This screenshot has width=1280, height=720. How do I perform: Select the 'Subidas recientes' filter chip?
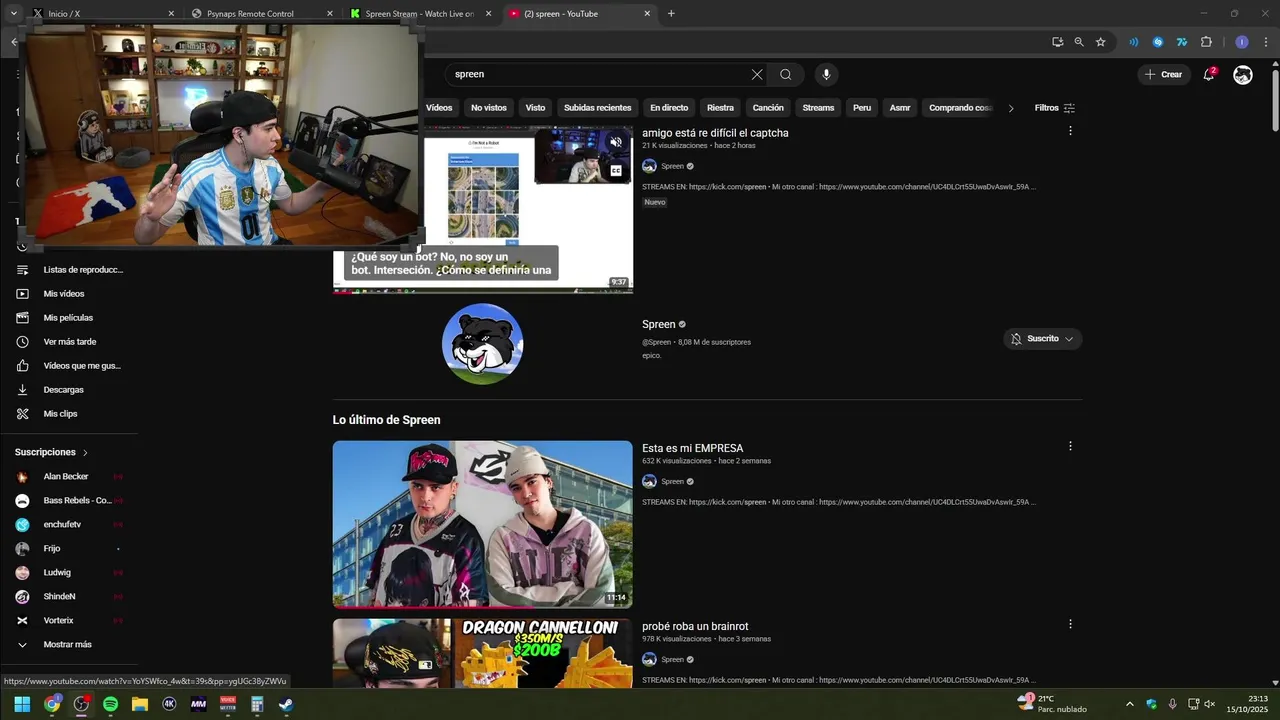[598, 108]
